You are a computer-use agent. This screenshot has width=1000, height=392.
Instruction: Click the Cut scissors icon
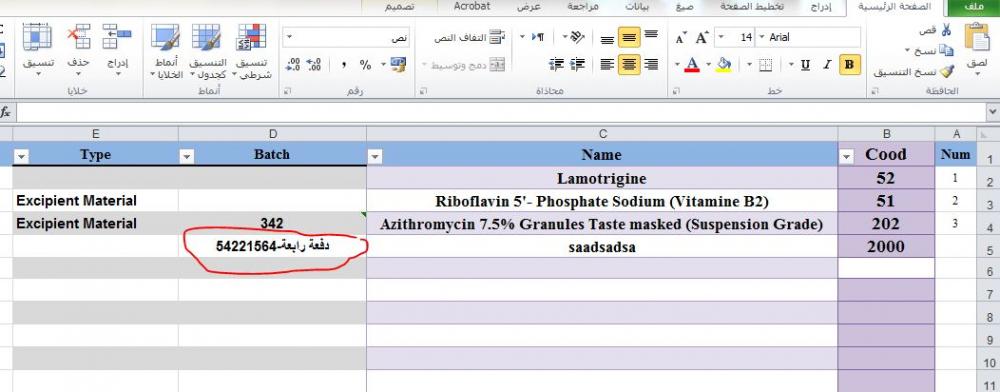pos(946,29)
